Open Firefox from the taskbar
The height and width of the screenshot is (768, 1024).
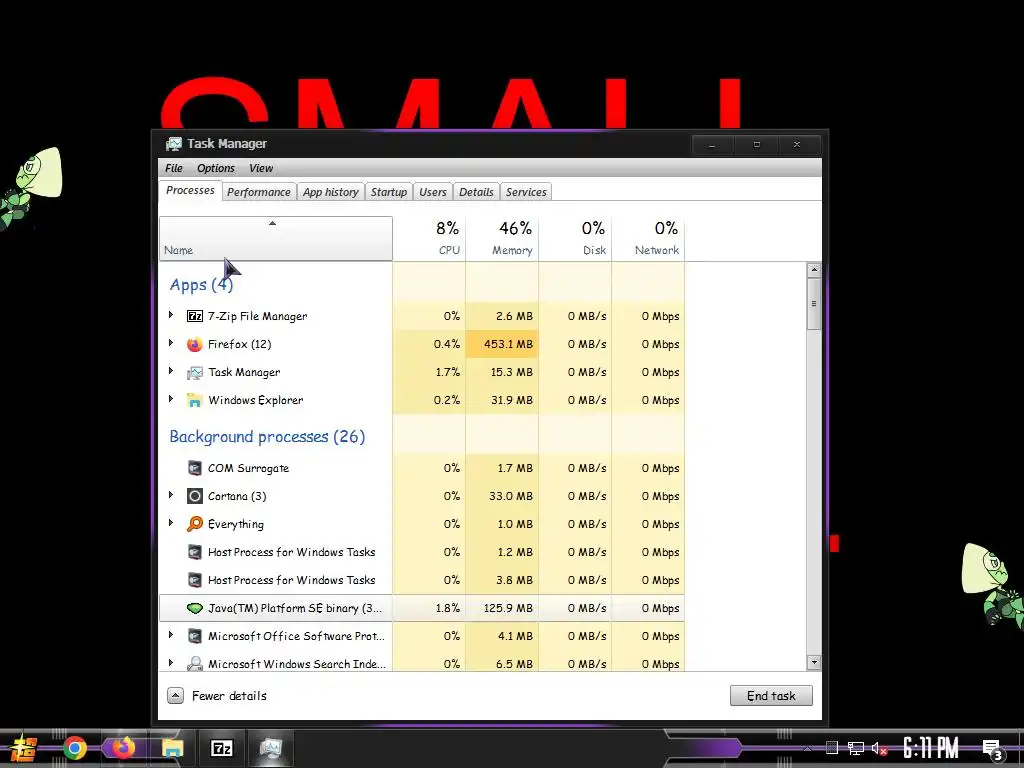coord(122,748)
